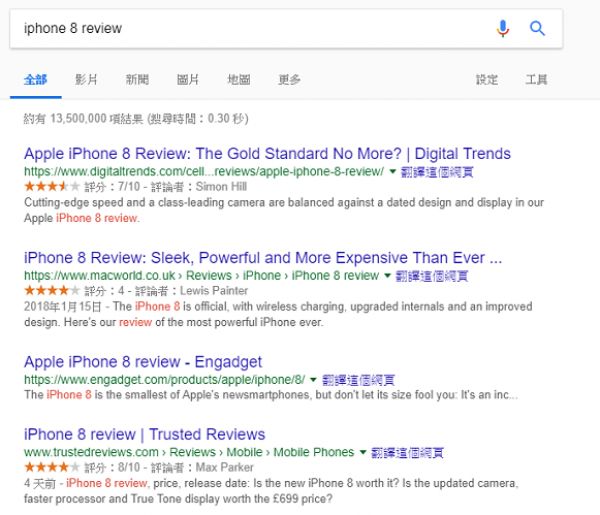Click the engadget.com green URL text
The height and width of the screenshot is (515, 600).
click(165, 380)
